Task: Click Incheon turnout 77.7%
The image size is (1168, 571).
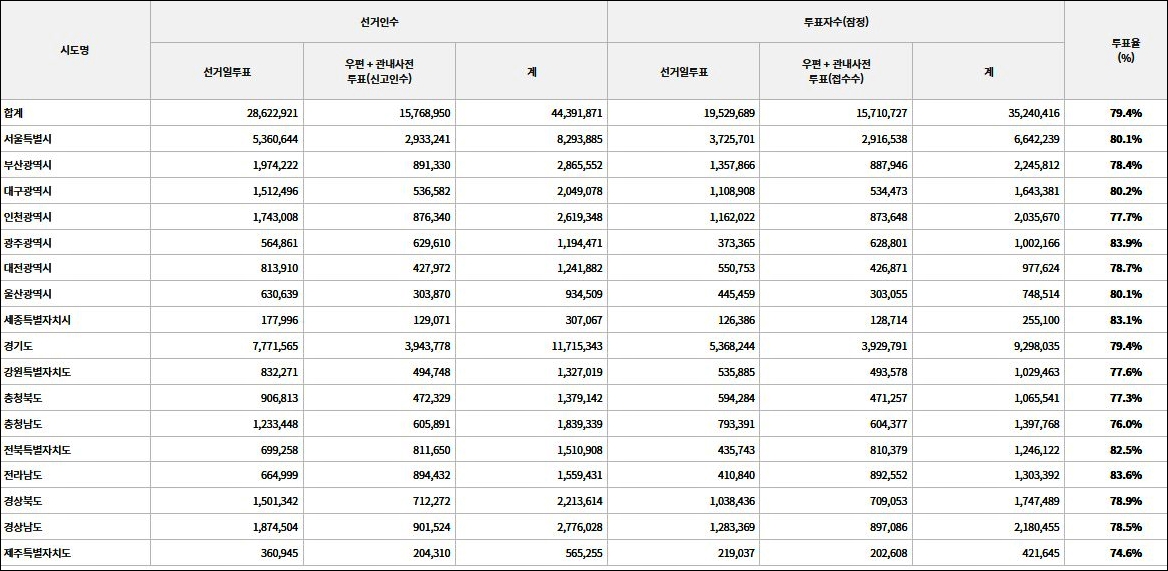Action: point(1126,217)
